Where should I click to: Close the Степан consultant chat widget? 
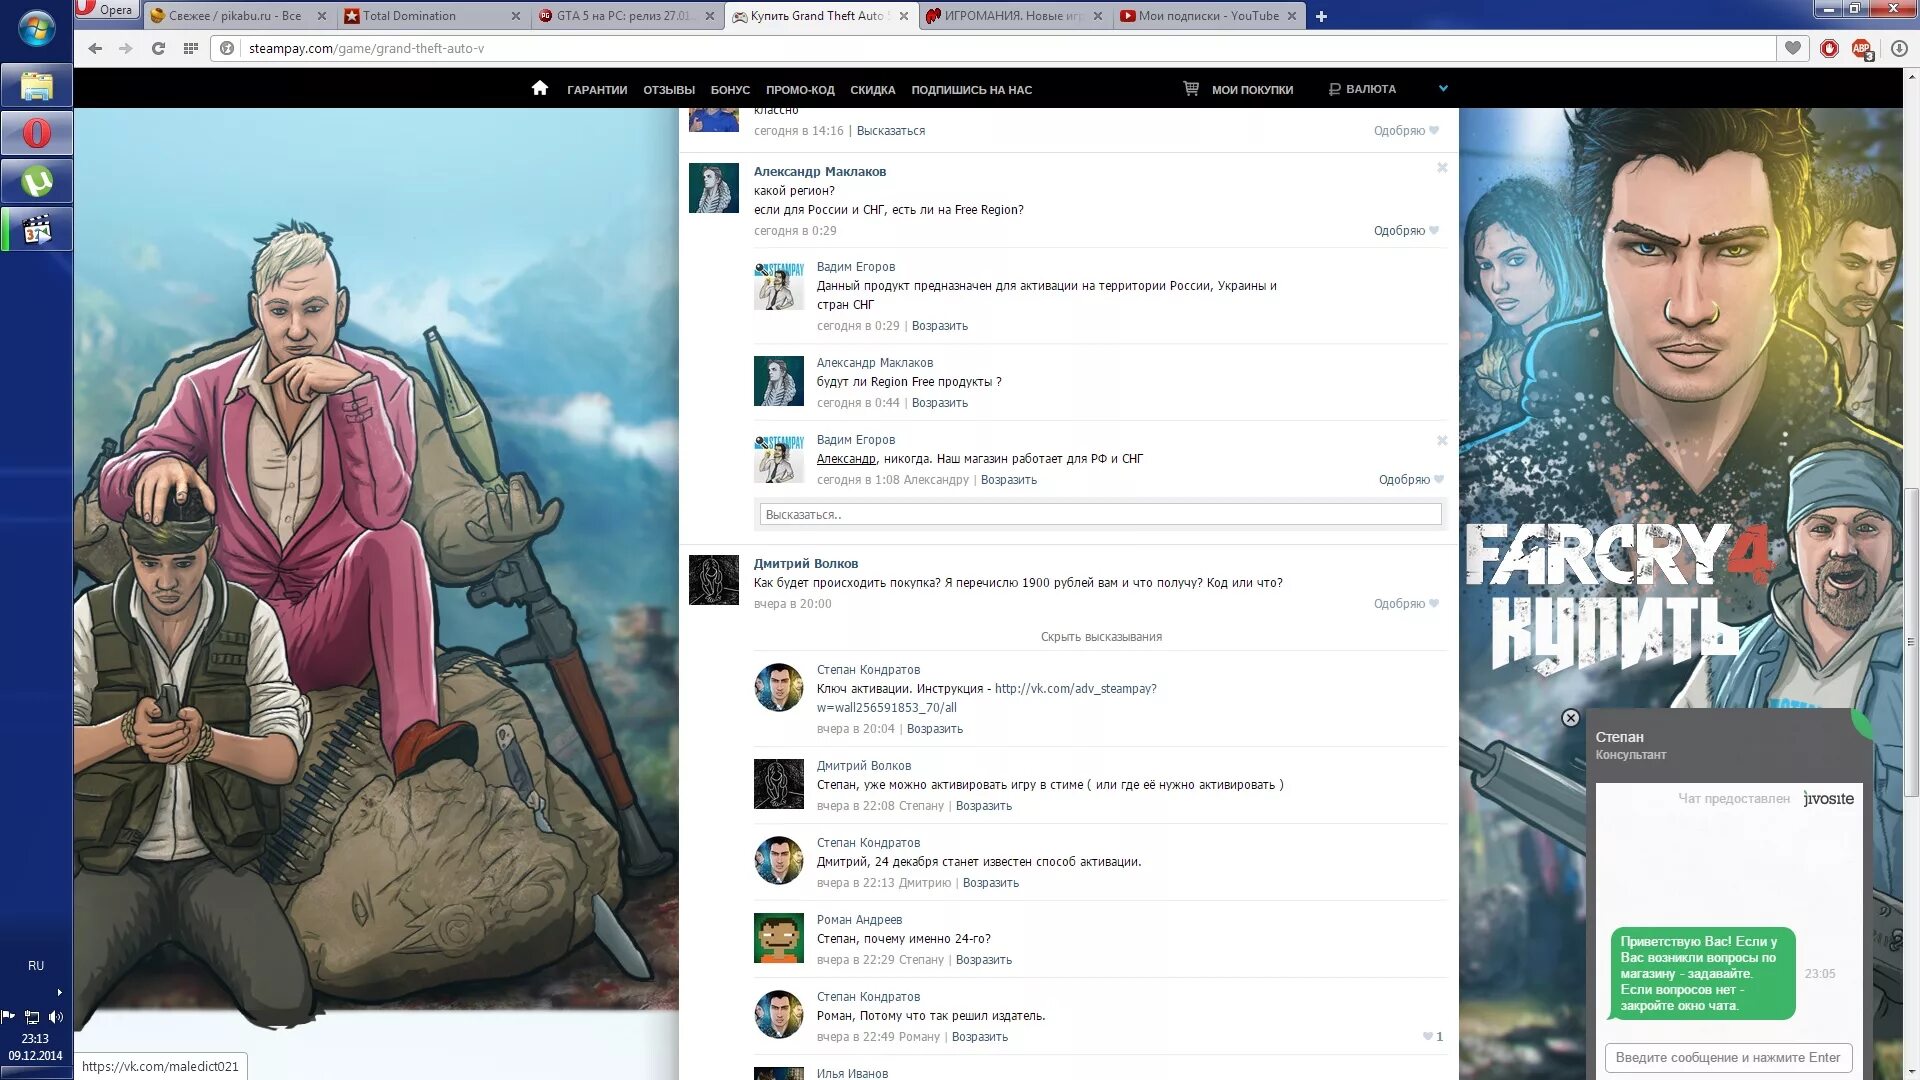click(1570, 718)
